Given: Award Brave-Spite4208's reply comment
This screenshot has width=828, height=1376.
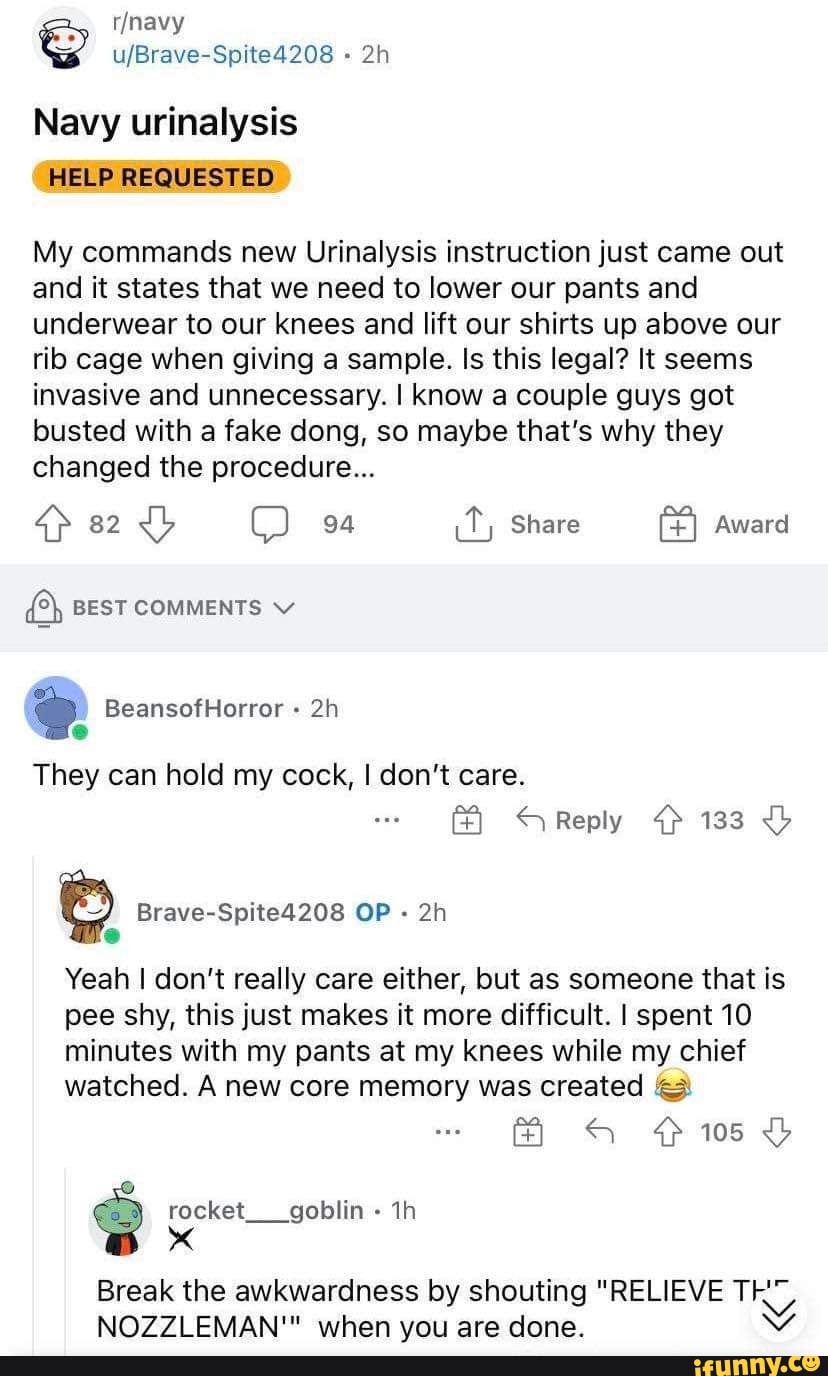Looking at the screenshot, I should pyautogui.click(x=527, y=1132).
